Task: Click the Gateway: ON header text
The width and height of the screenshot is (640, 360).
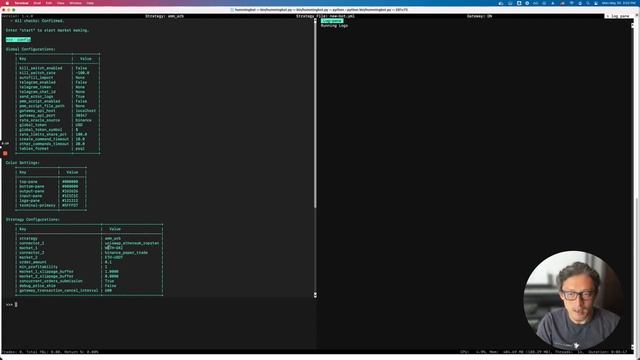Action: (x=479, y=16)
